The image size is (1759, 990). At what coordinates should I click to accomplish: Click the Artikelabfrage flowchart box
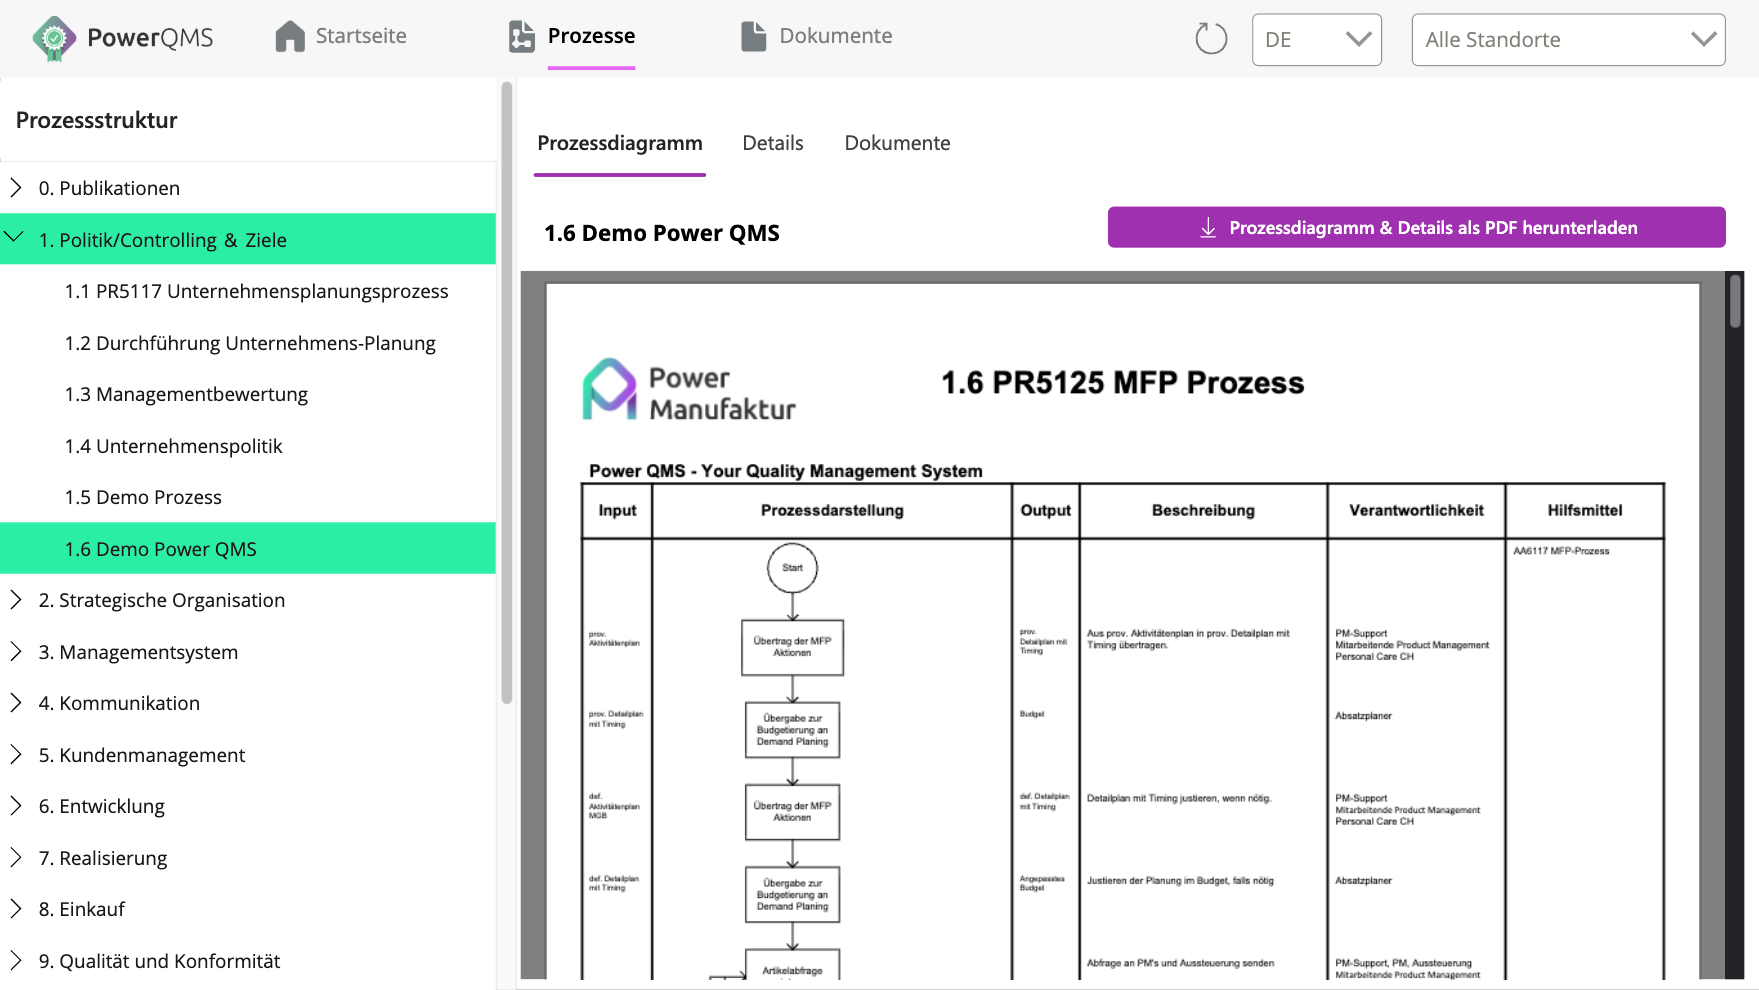point(792,966)
